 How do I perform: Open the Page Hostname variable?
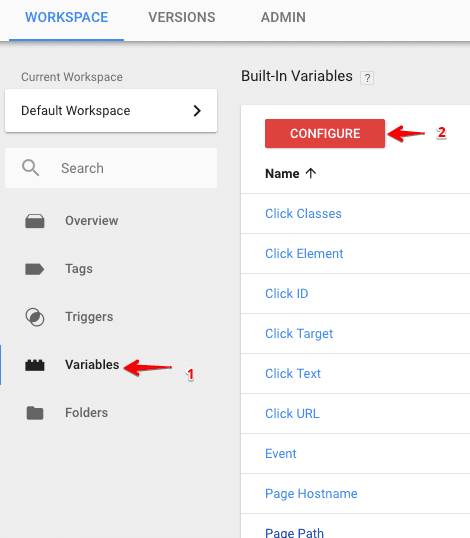coord(311,494)
